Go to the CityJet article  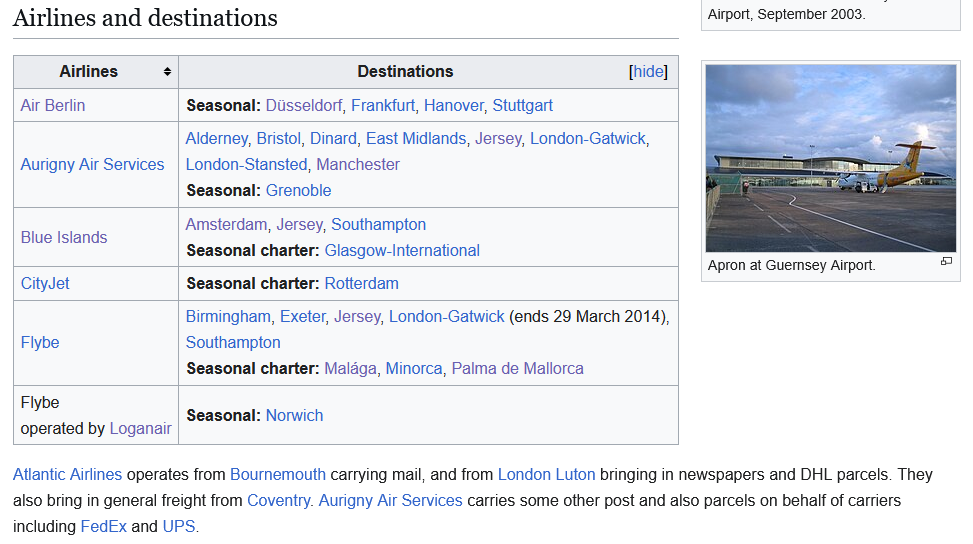pos(45,283)
